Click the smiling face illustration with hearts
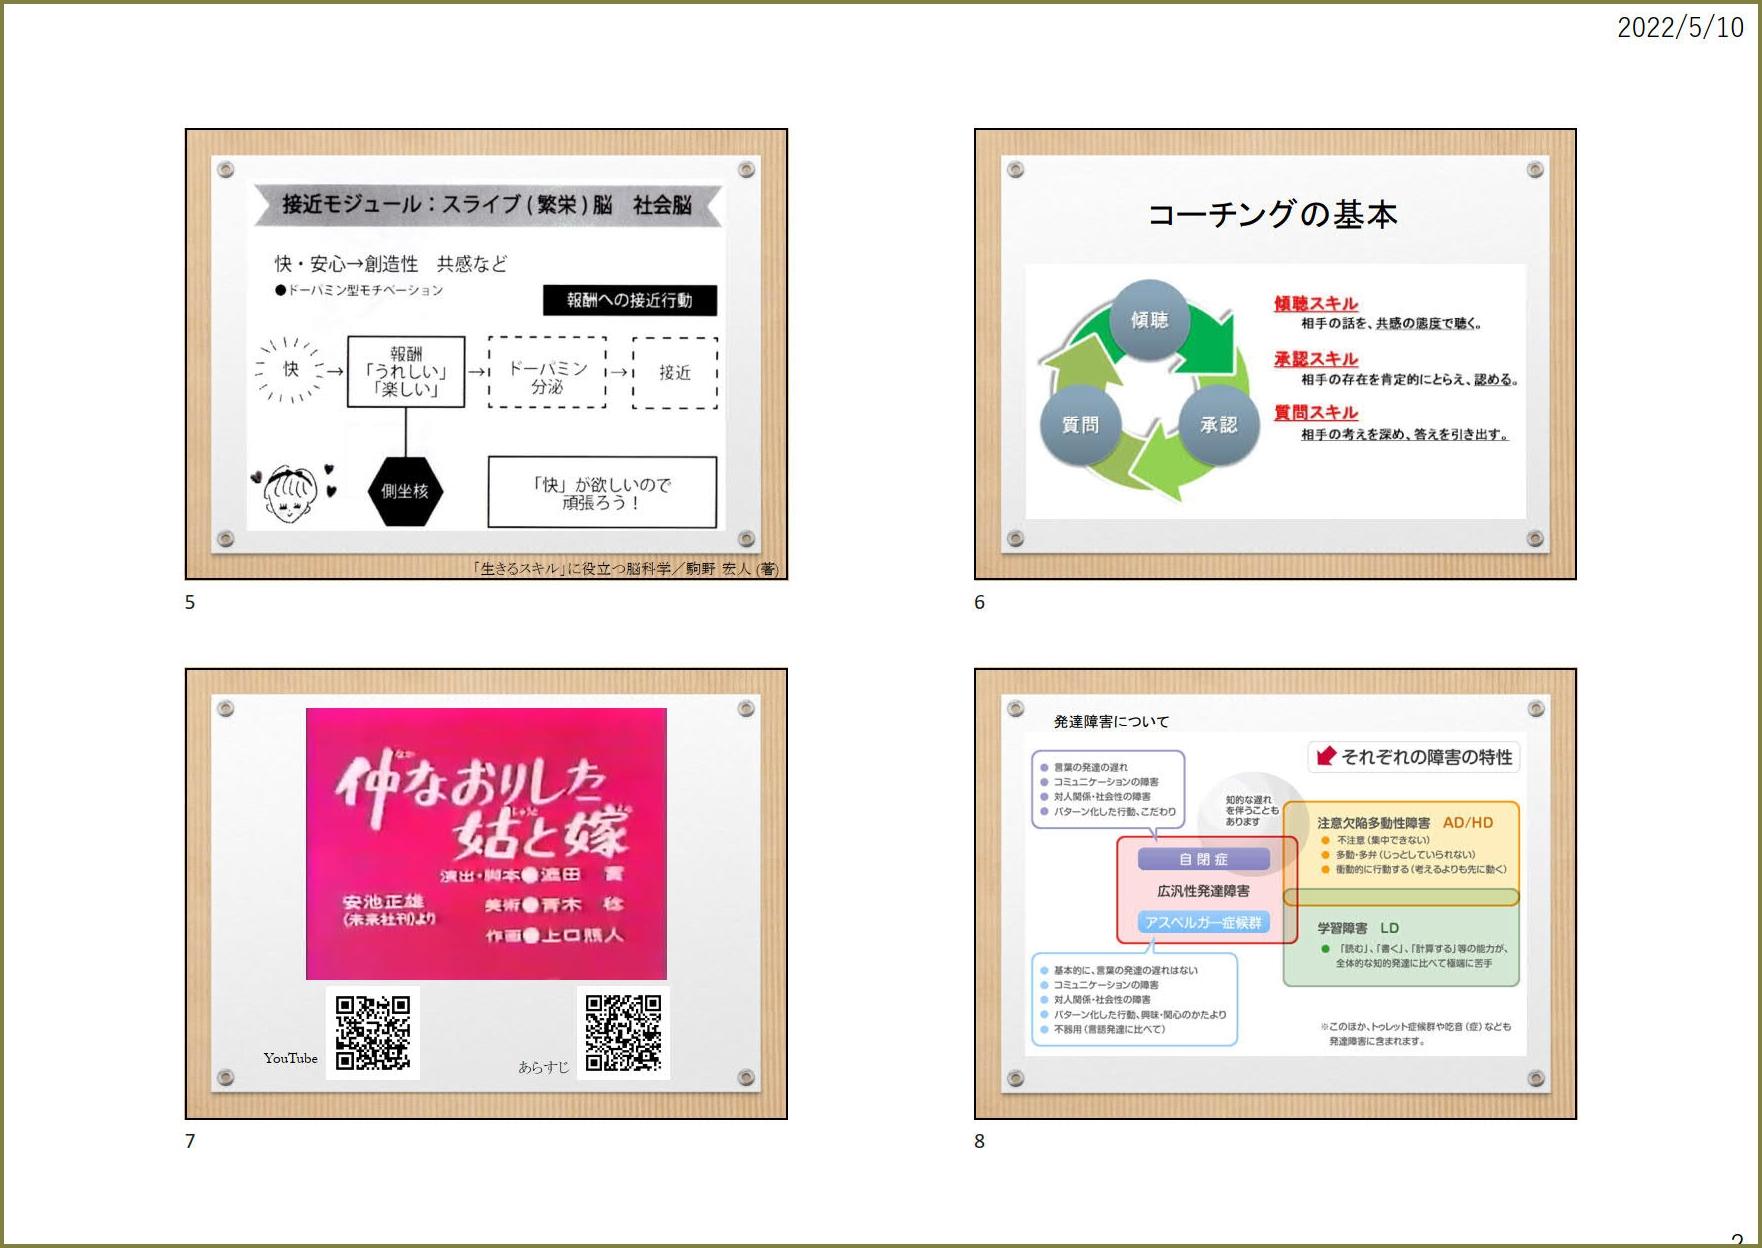This screenshot has width=1762, height=1248. click(x=291, y=494)
